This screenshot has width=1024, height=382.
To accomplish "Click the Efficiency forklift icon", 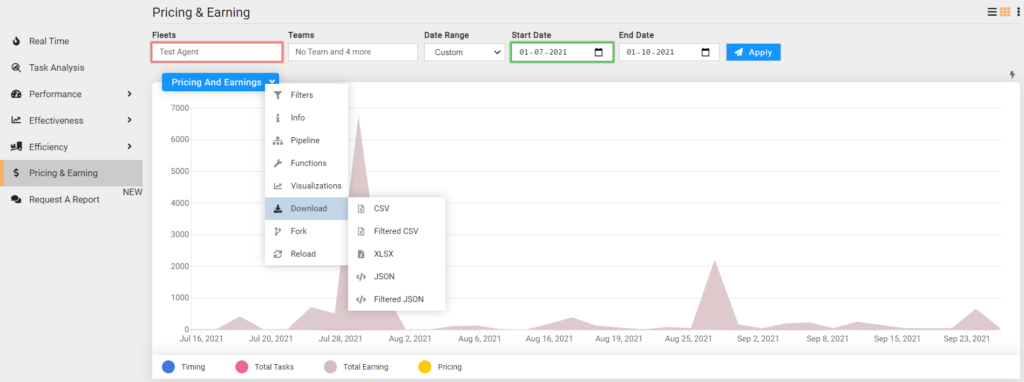I will point(16,147).
